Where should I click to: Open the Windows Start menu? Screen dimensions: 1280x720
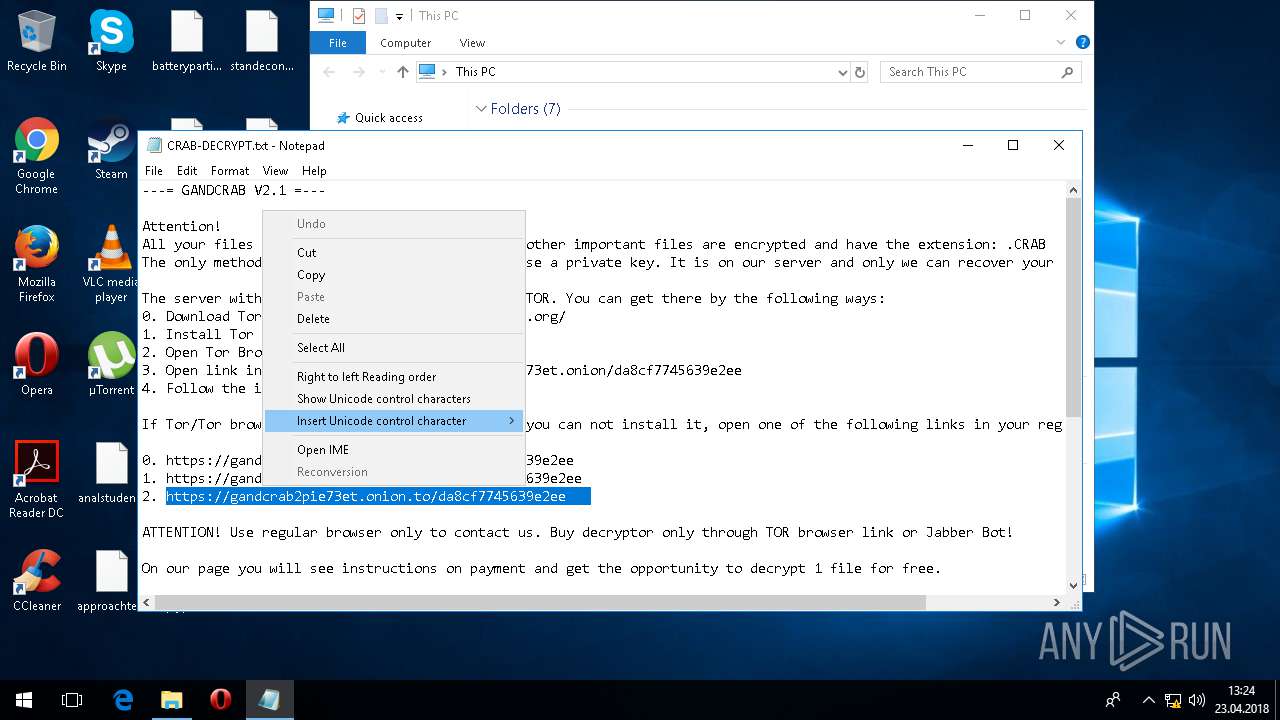click(24, 700)
